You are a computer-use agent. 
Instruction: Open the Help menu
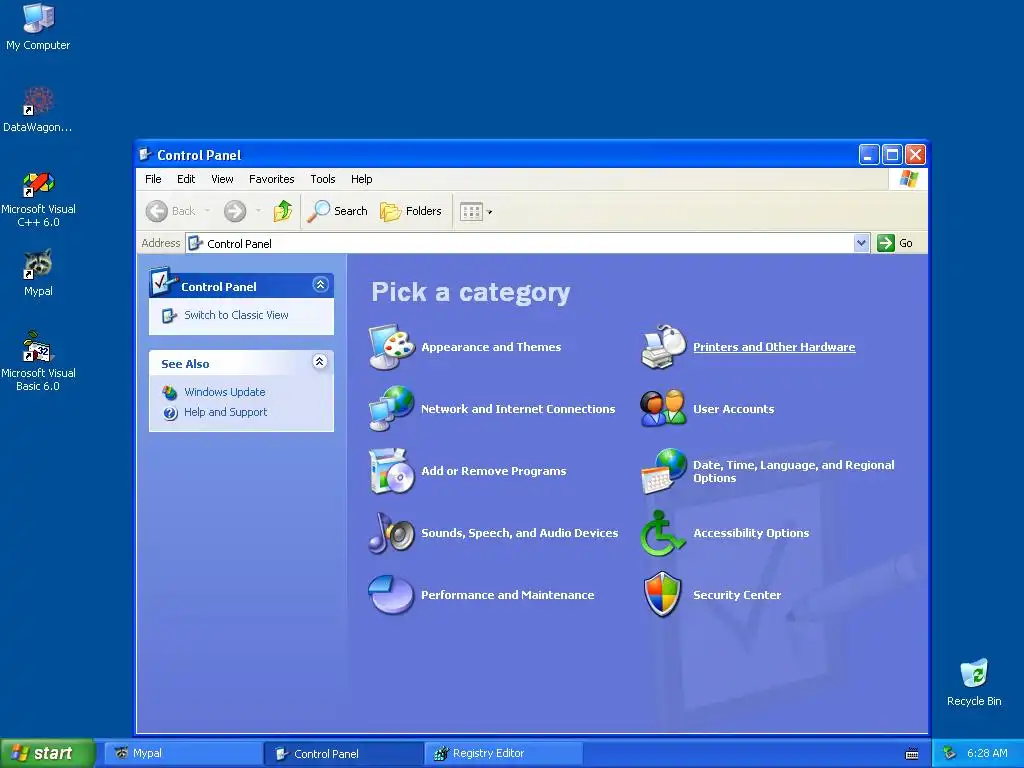pyautogui.click(x=361, y=179)
